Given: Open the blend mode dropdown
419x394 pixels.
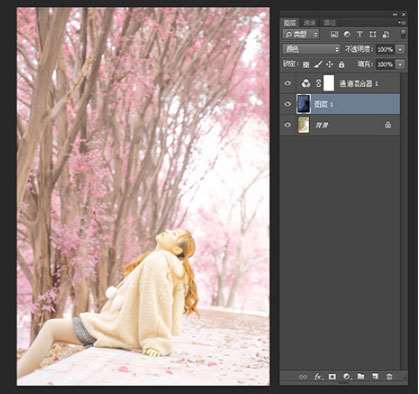Looking at the screenshot, I should point(311,49).
